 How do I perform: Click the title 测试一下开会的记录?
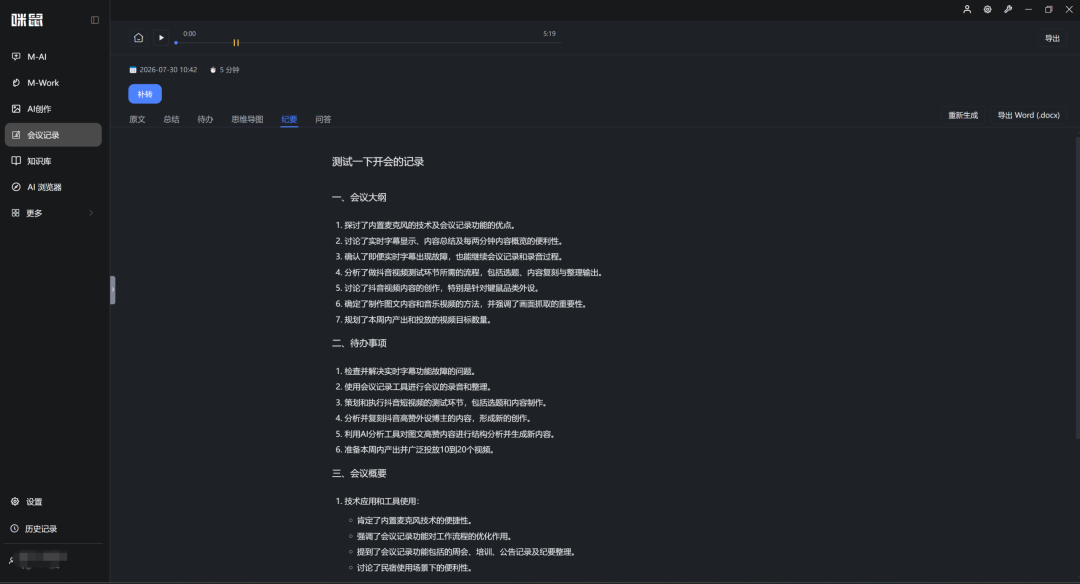click(378, 162)
